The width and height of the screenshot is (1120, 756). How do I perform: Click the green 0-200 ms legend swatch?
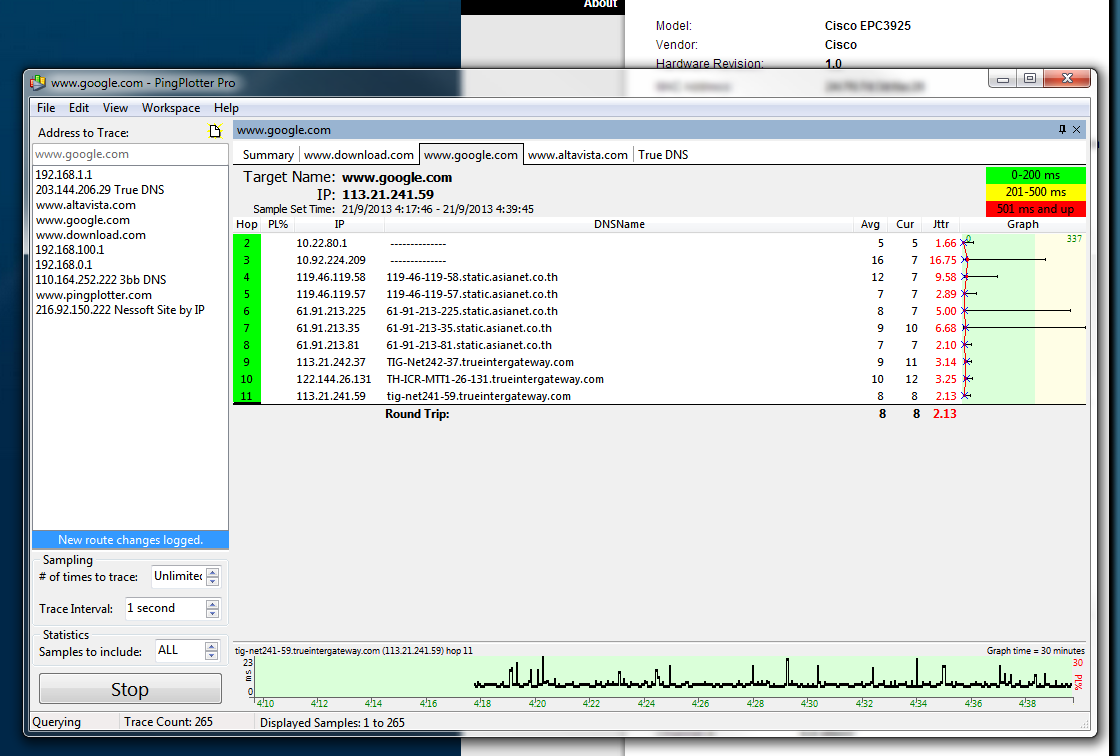[1035, 175]
